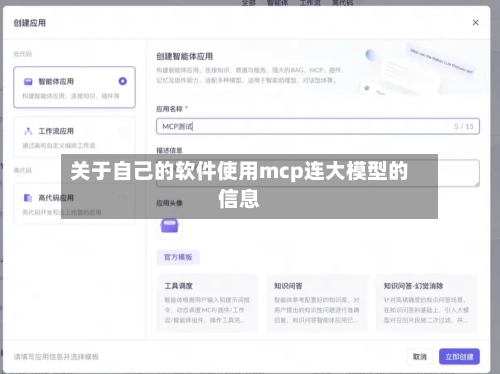This screenshot has height=374, width=500.
Task: Click the 5 / 15 character counter
Action: pos(464,126)
